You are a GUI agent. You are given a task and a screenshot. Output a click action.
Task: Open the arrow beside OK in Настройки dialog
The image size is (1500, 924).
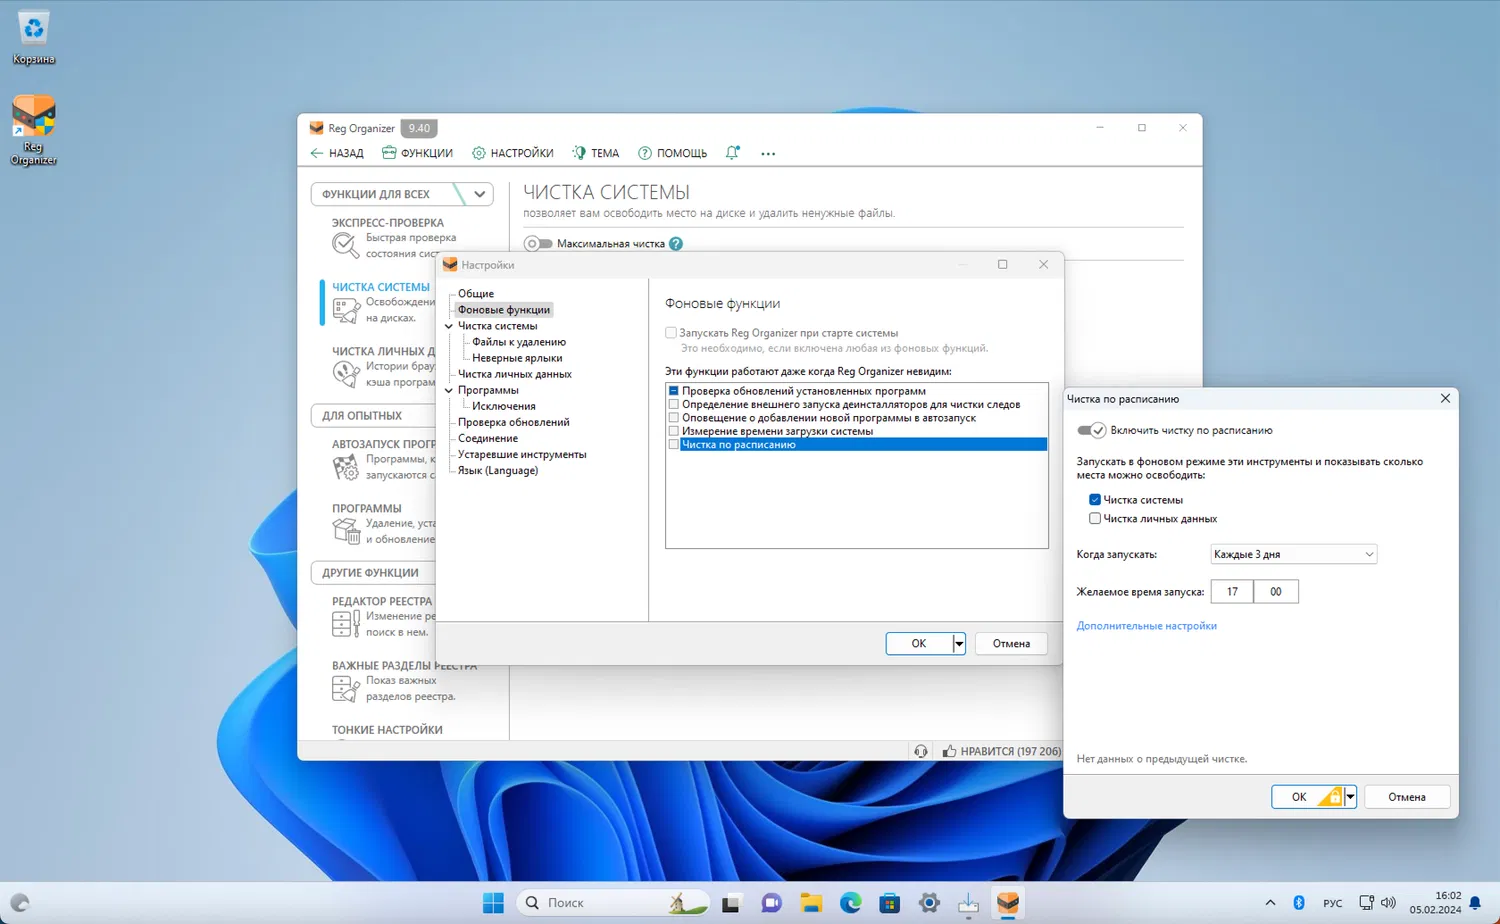(x=958, y=644)
